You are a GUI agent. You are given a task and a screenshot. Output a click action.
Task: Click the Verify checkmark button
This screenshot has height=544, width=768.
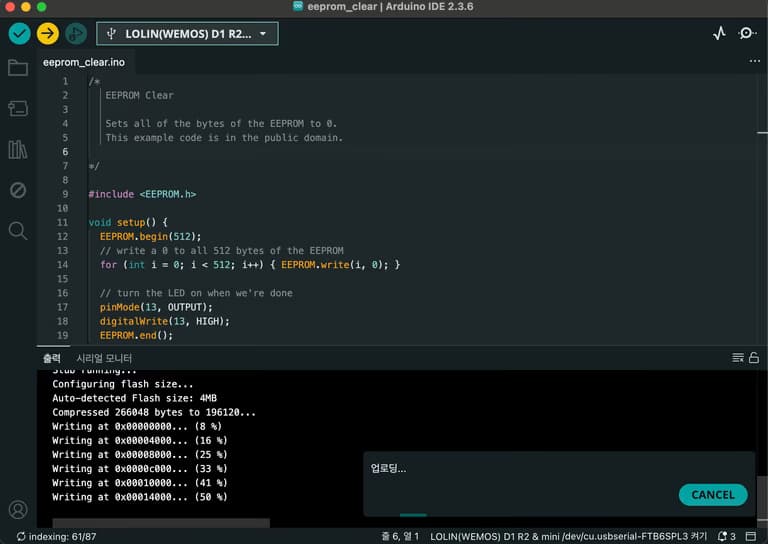pyautogui.click(x=19, y=34)
